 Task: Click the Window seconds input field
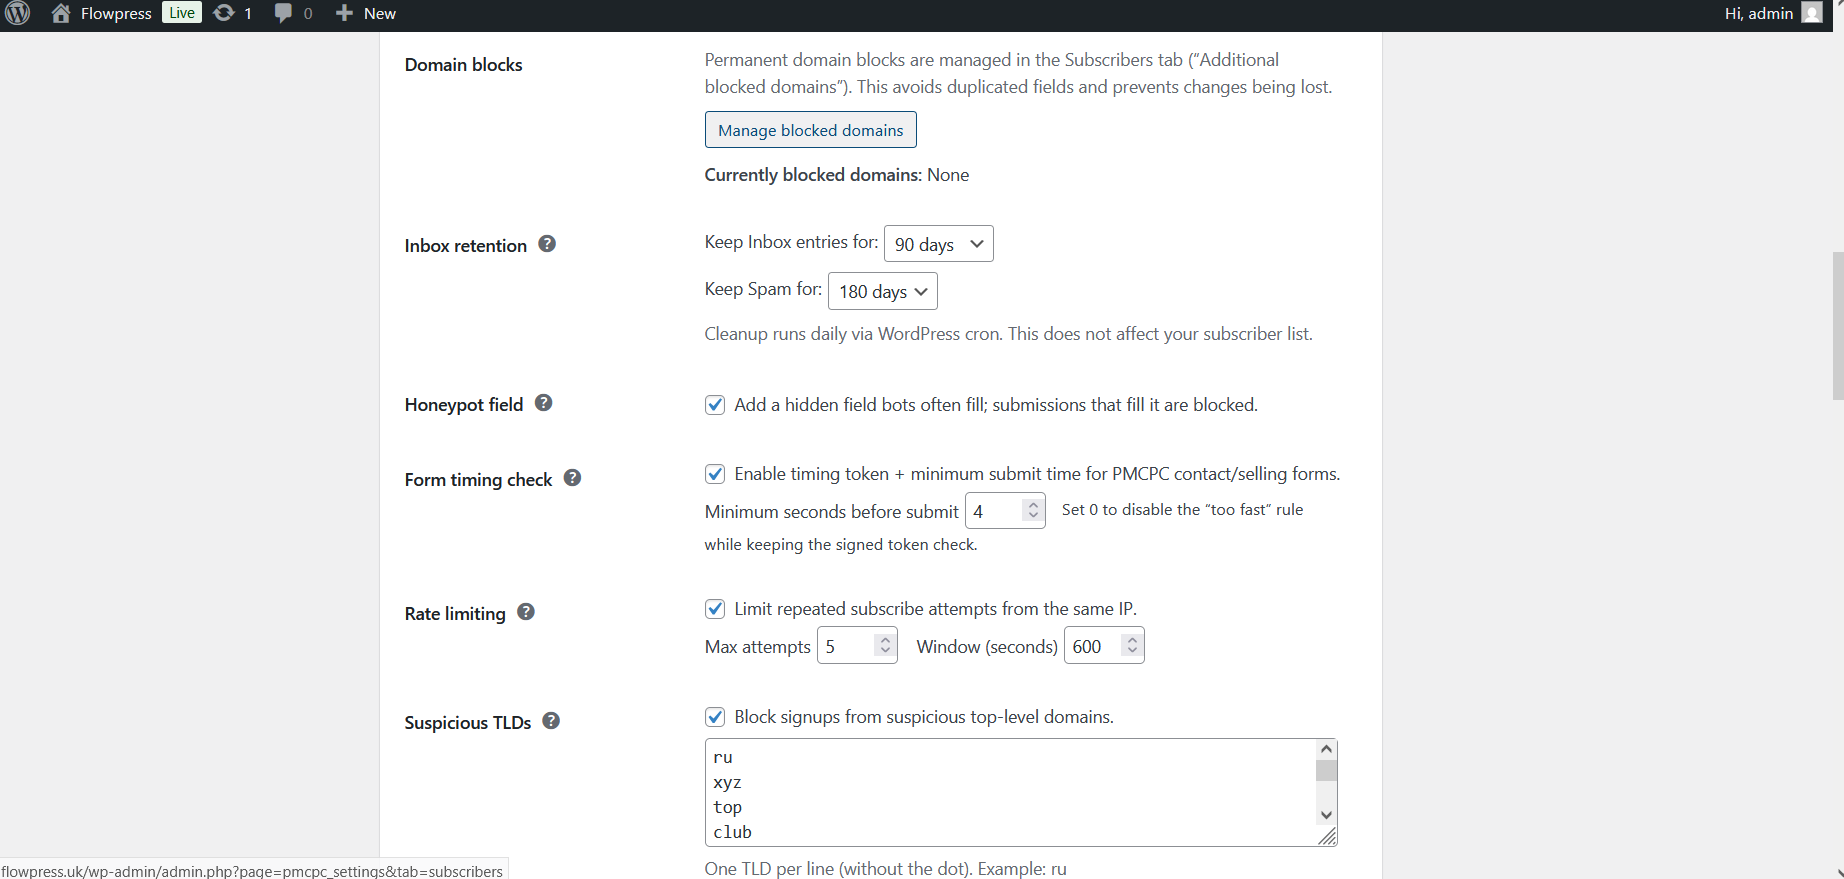[1104, 646]
